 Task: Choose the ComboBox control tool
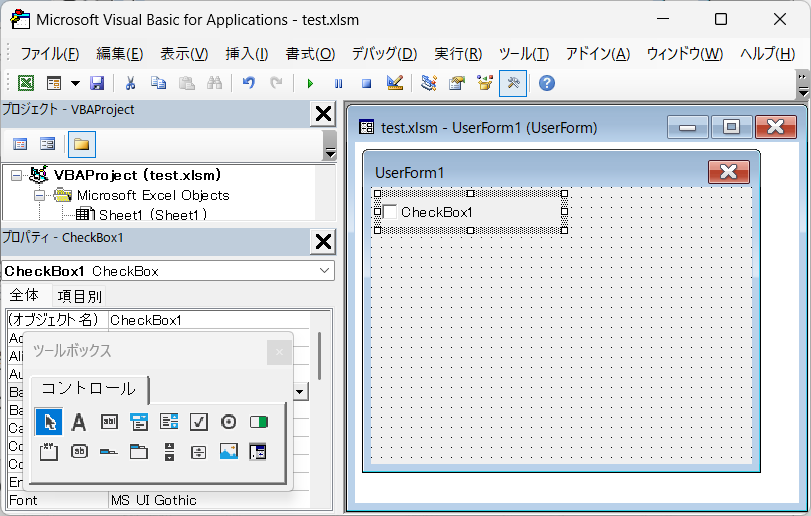[x=139, y=422]
